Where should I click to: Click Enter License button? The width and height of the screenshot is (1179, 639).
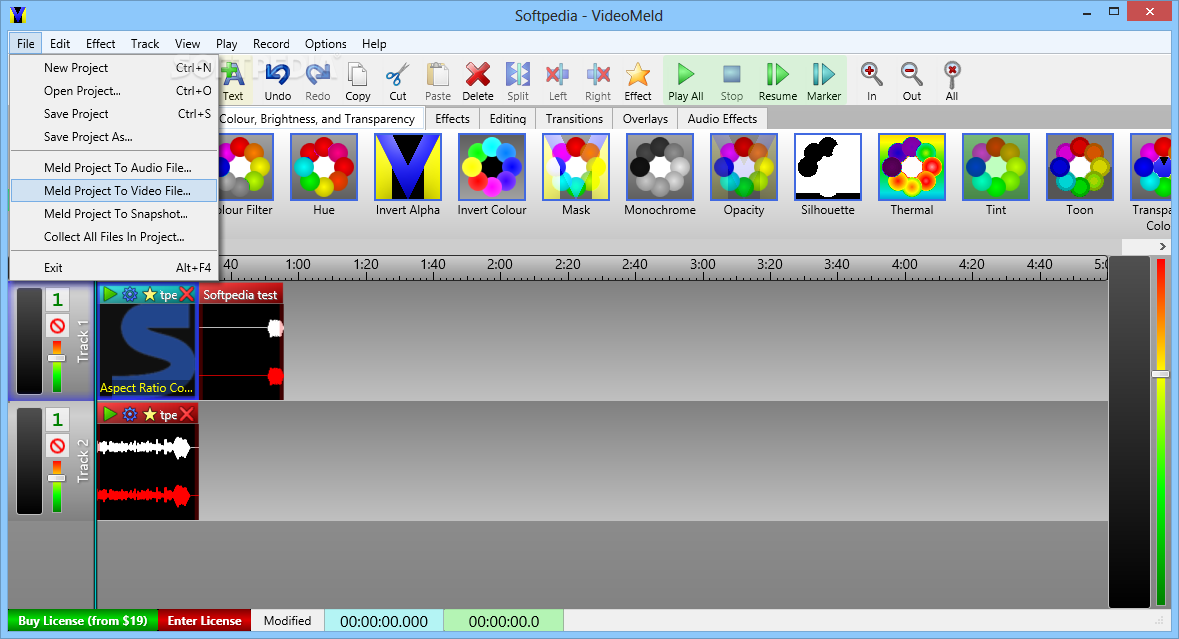pos(205,621)
